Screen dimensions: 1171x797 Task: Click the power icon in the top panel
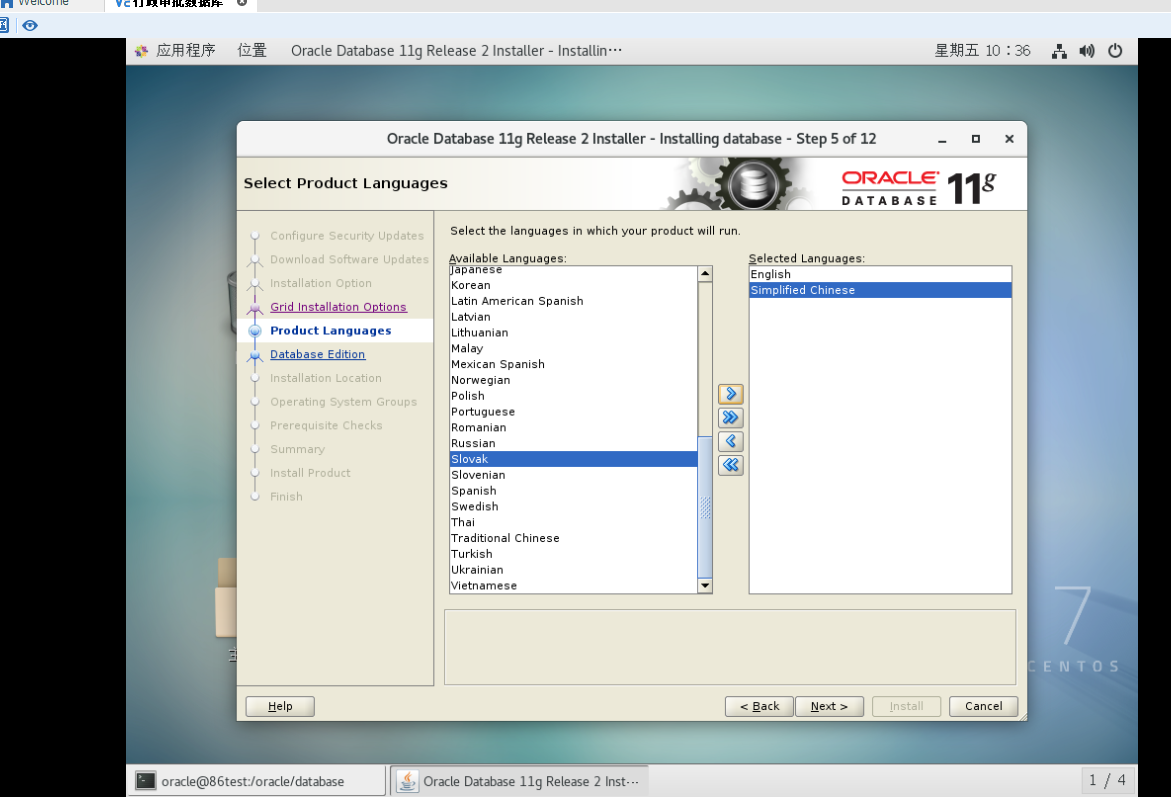[1113, 50]
